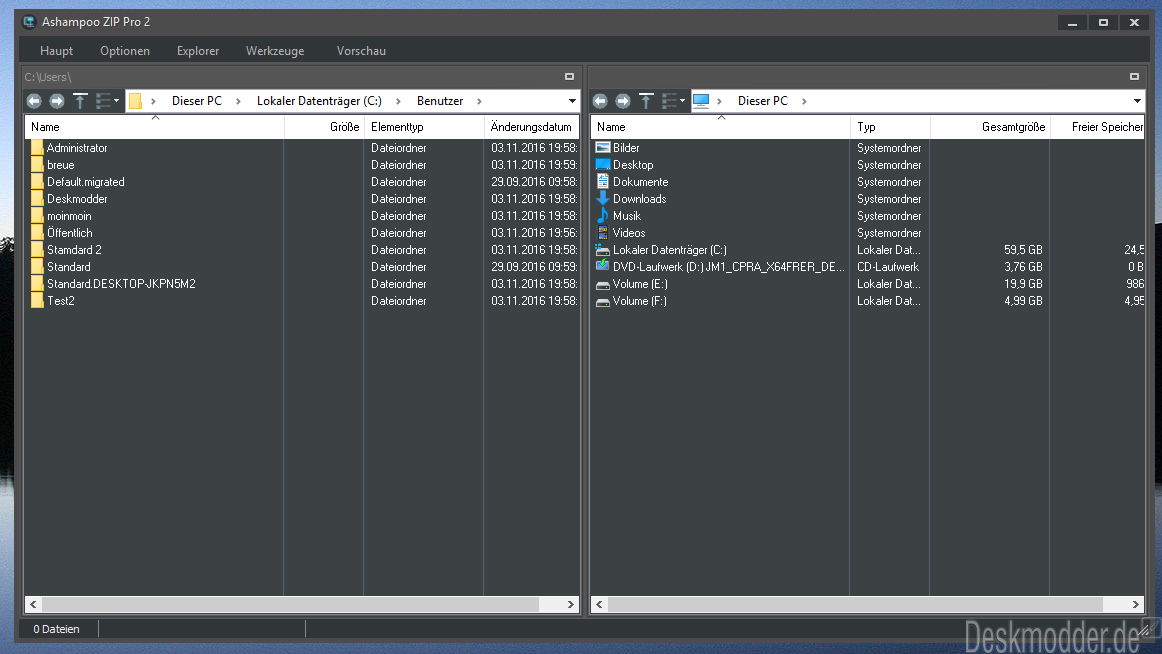1162x654 pixels.
Task: Open the Haupt menu
Action: coord(56,51)
